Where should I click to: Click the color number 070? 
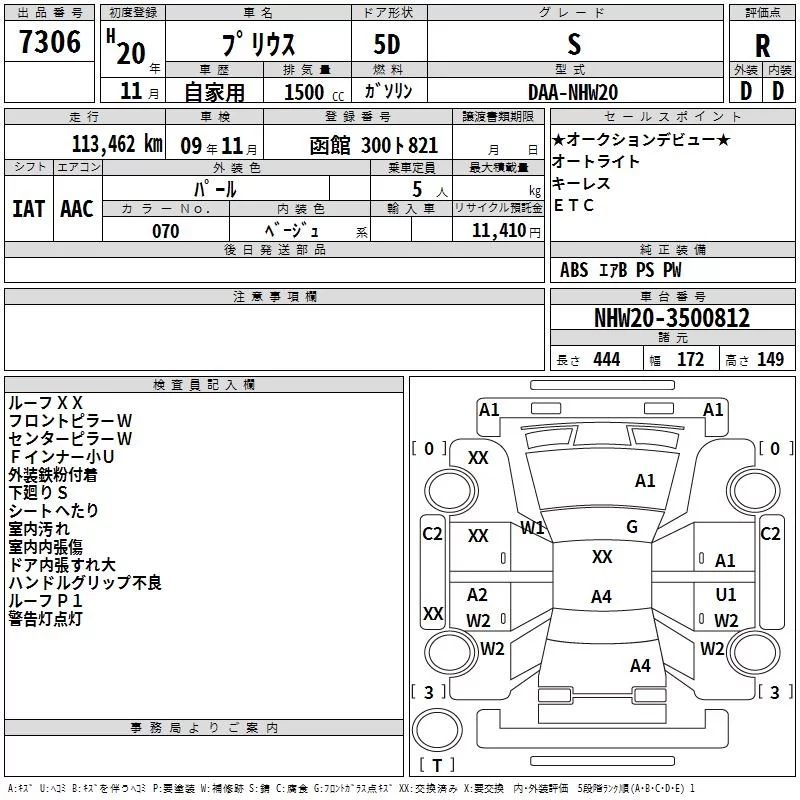(166, 231)
